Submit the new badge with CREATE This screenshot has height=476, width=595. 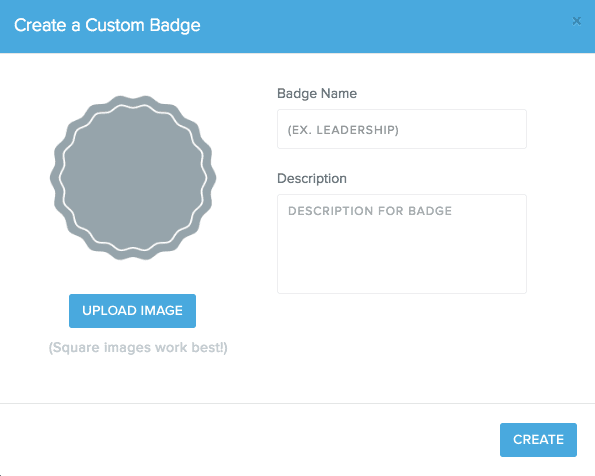[538, 440]
